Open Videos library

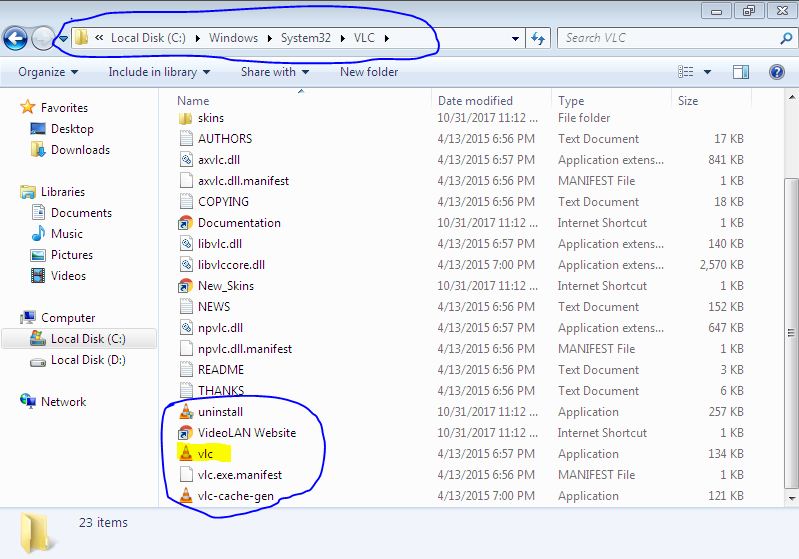pyautogui.click(x=68, y=276)
